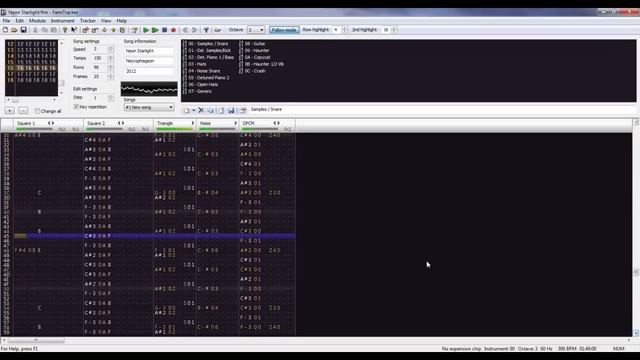Save instrument to file icon
The height and width of the screenshot is (360, 640).
[x=231, y=110]
